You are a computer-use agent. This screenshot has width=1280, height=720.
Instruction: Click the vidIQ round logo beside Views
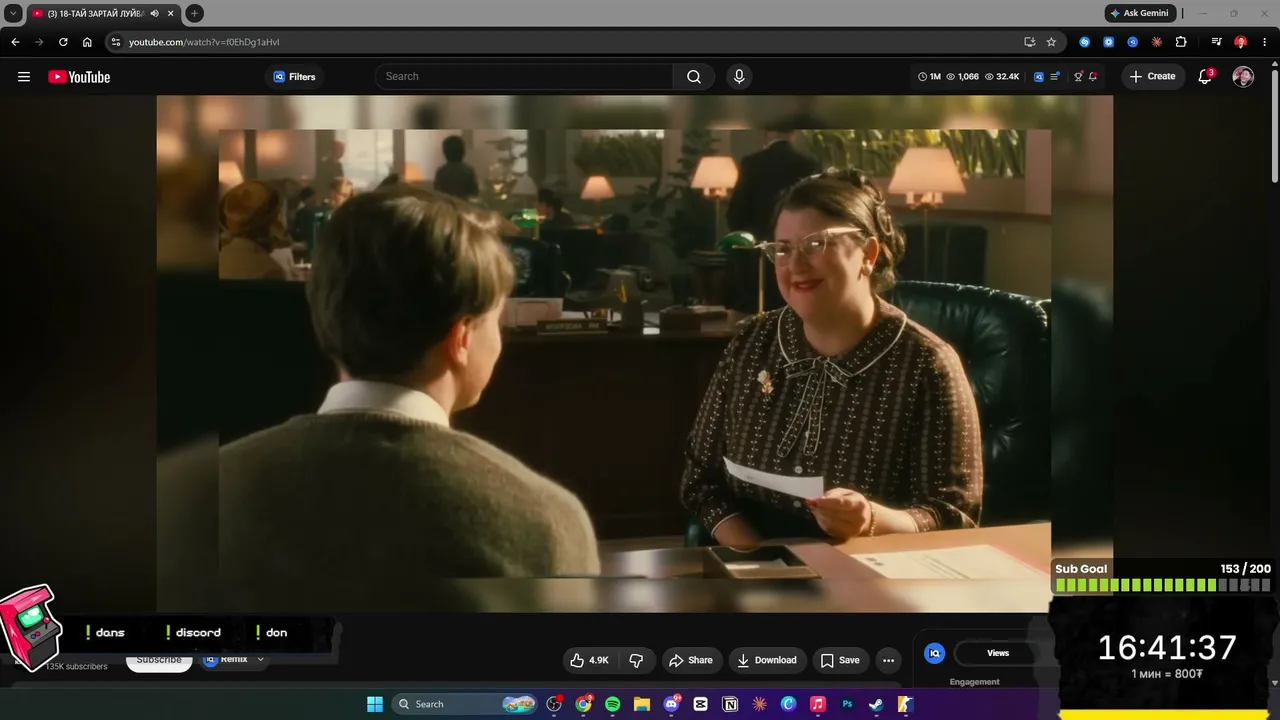tap(935, 653)
